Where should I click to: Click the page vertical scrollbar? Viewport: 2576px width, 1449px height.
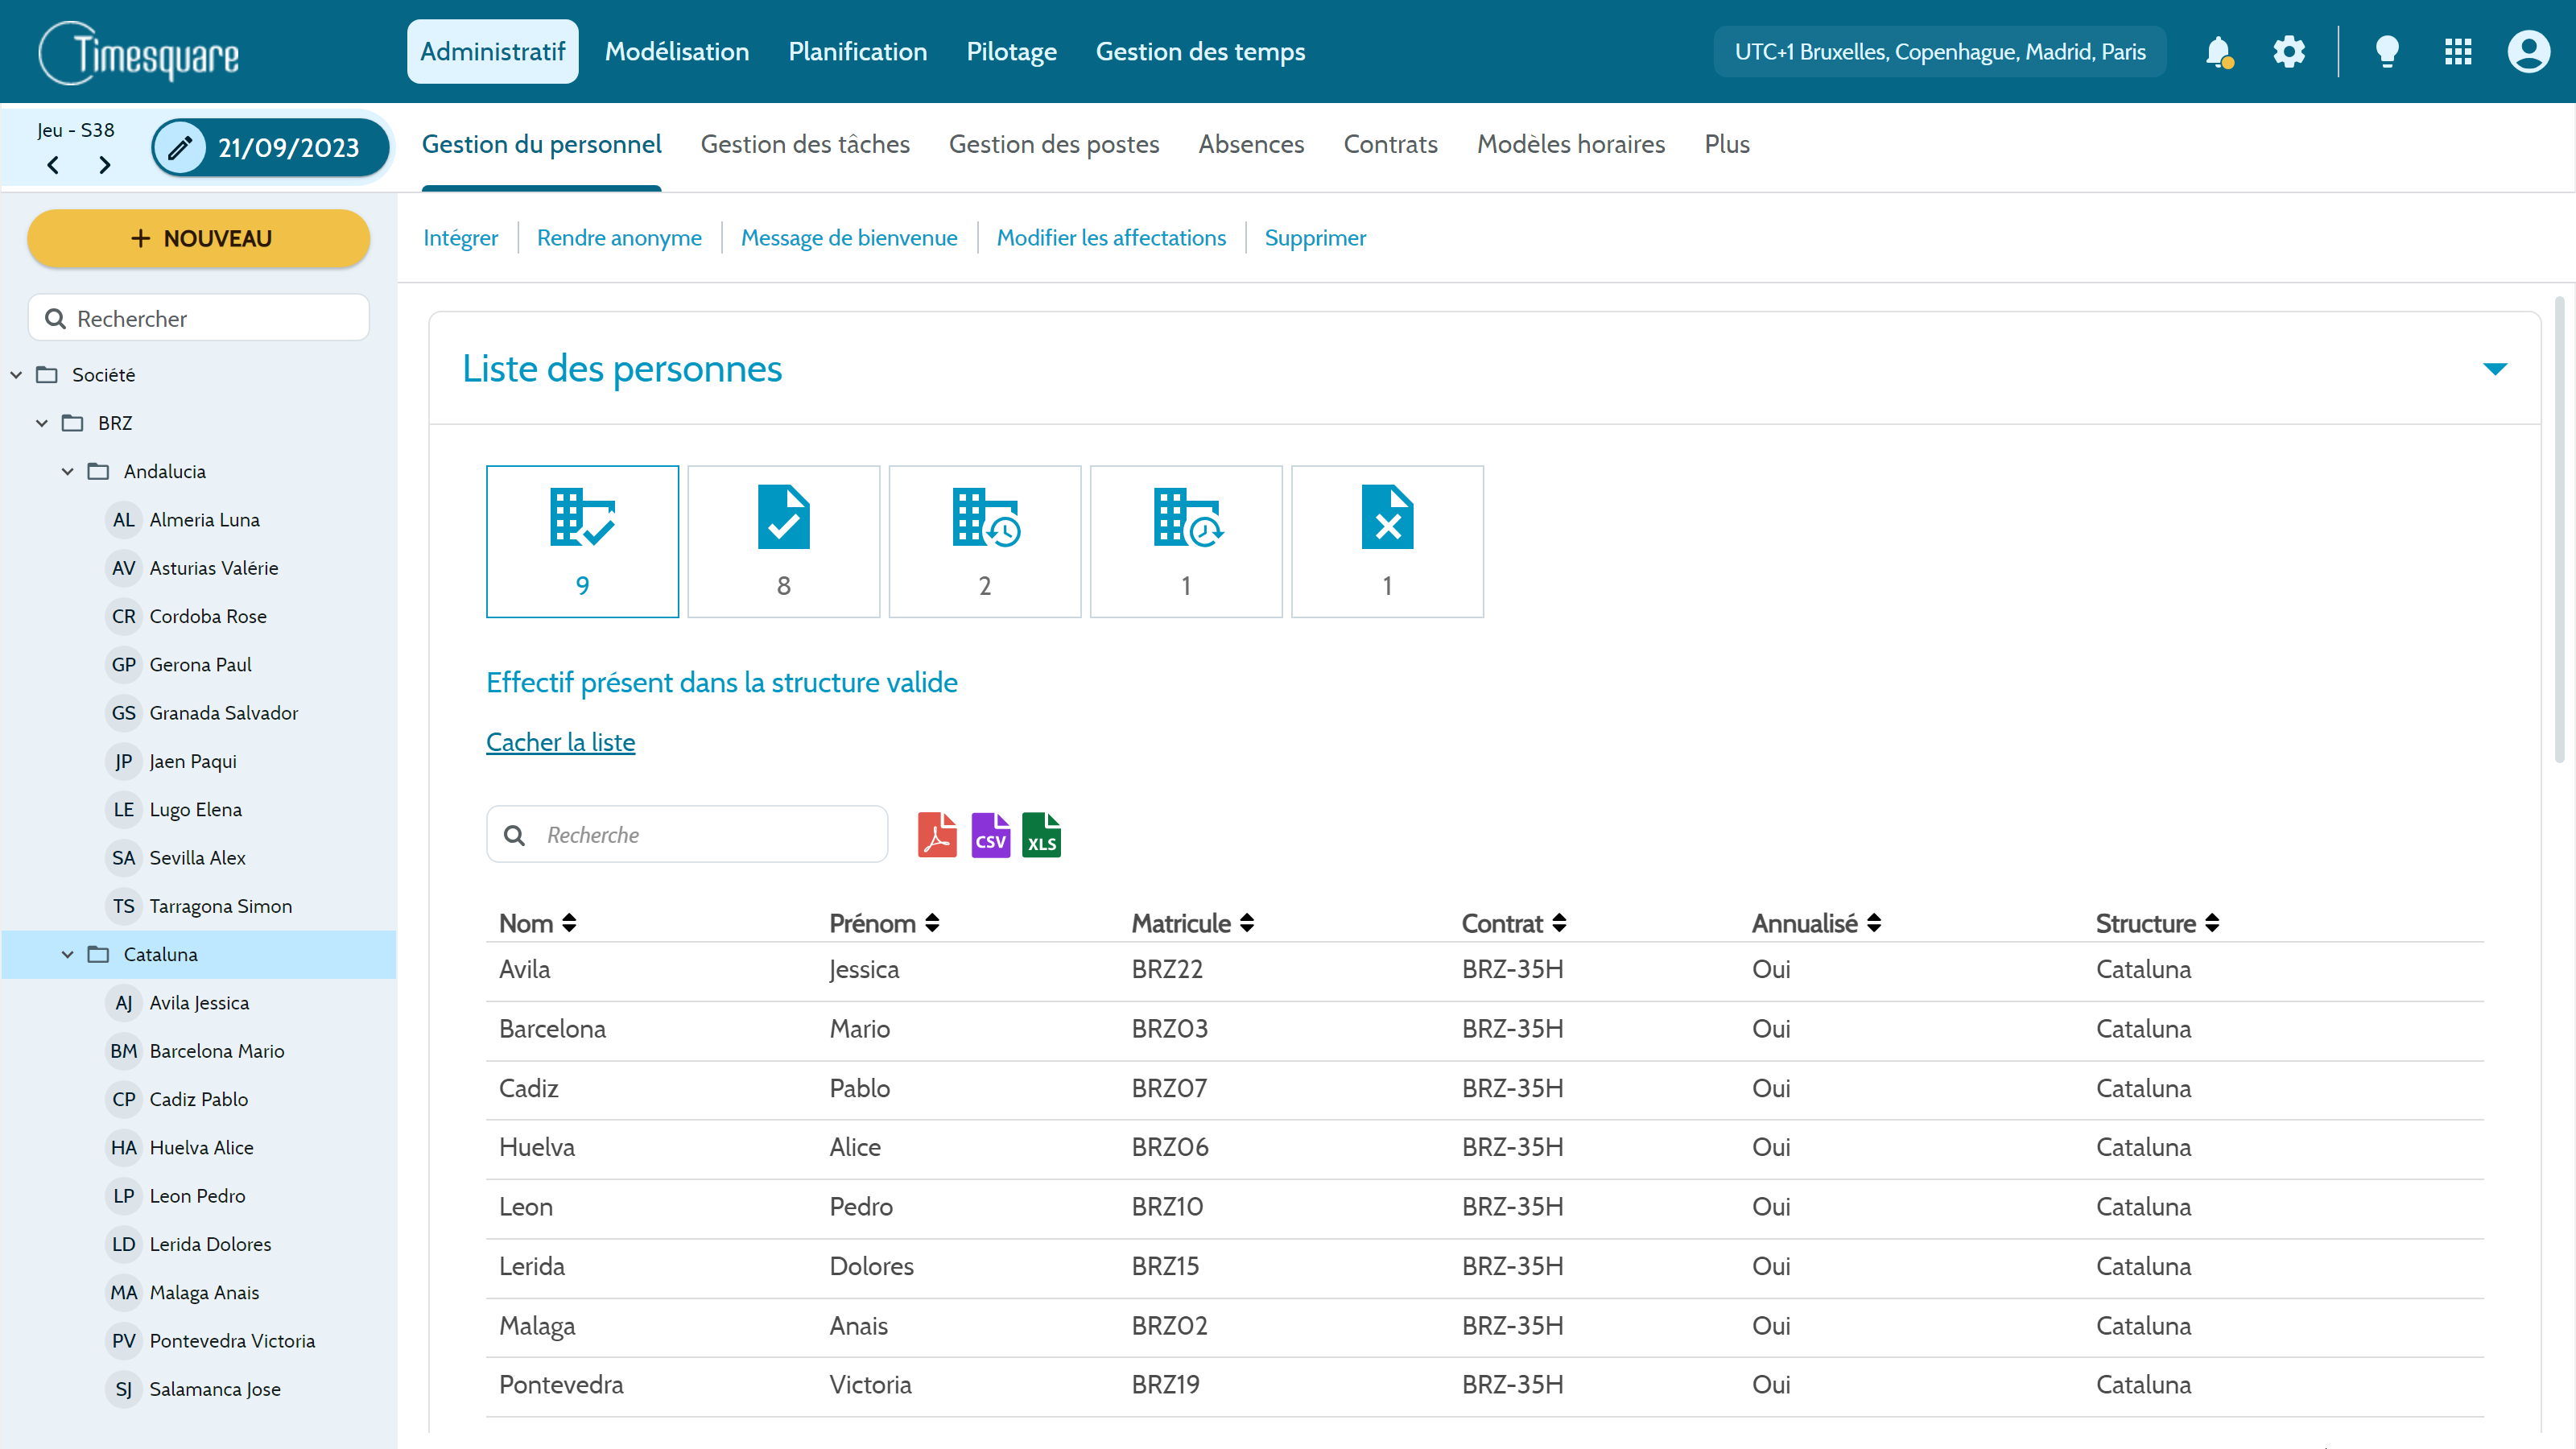pos(2559,530)
